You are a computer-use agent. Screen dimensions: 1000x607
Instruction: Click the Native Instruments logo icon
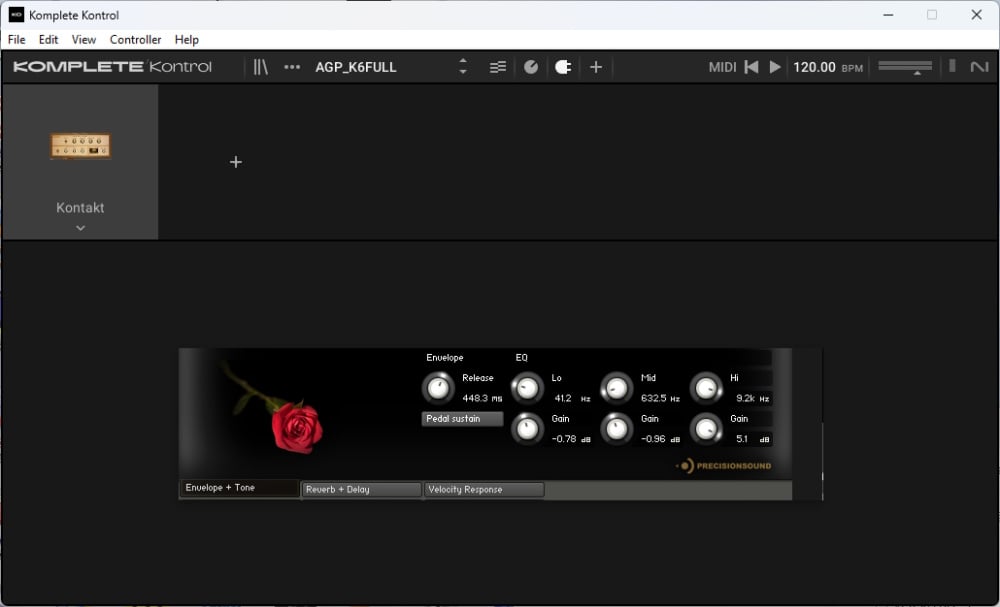979,66
